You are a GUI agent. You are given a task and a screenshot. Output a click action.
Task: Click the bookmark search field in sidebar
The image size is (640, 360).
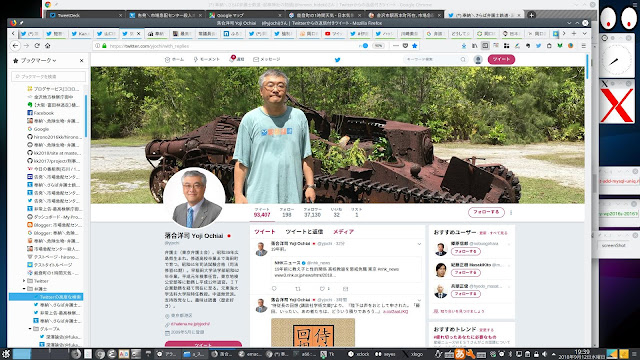click(x=49, y=76)
